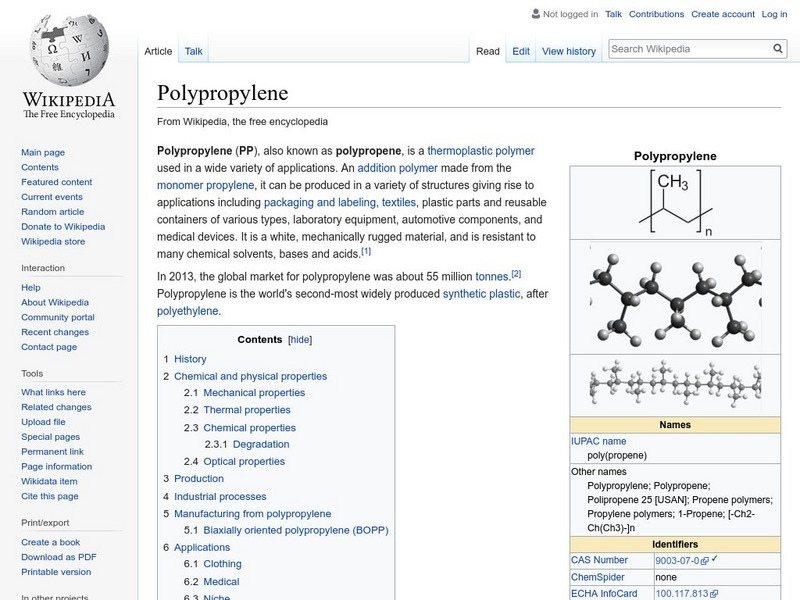The height and width of the screenshot is (600, 800).
Task: Follow the tonnes link
Action: click(492, 277)
